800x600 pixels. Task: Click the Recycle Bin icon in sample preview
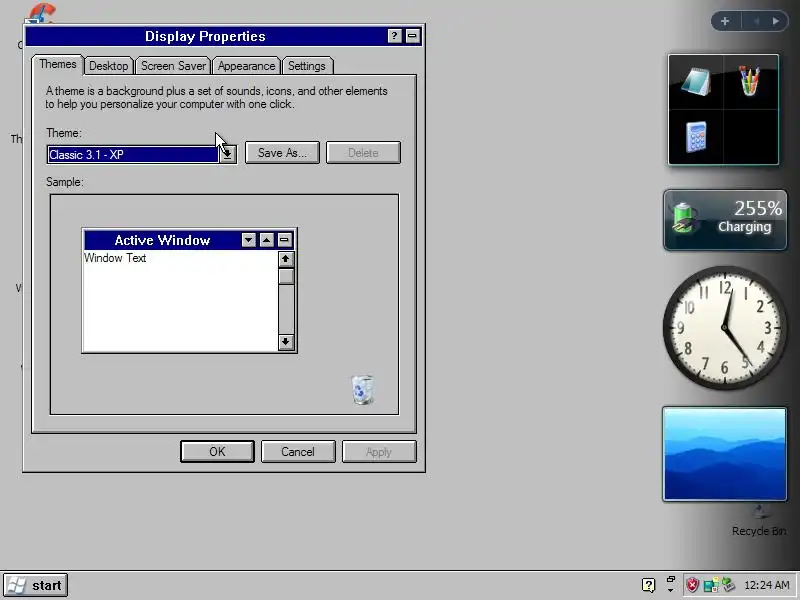coord(363,390)
